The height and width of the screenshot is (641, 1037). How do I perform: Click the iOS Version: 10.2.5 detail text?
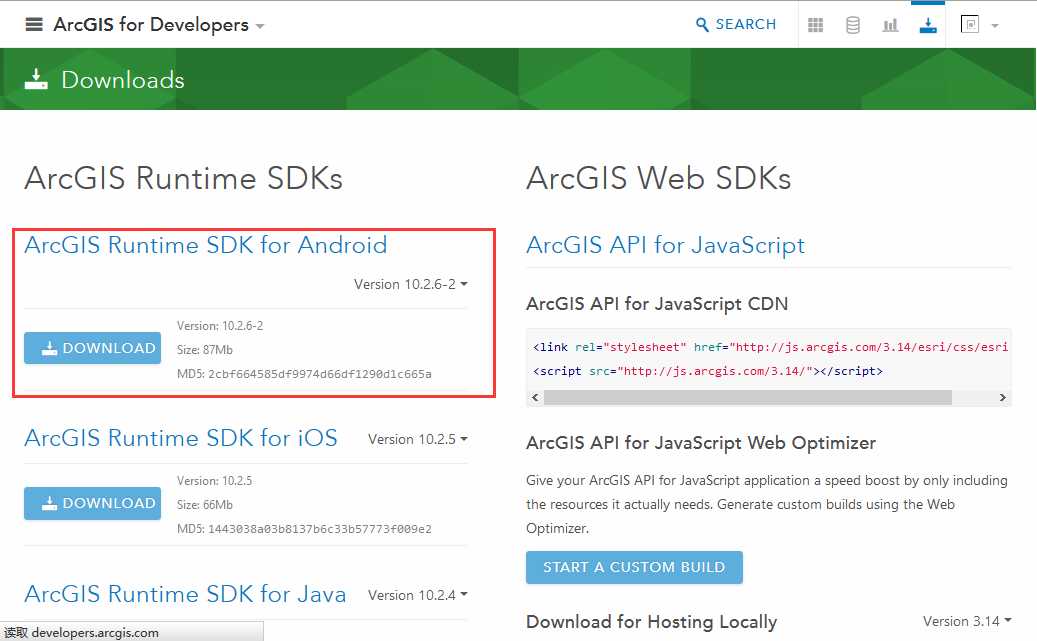pyautogui.click(x=214, y=481)
